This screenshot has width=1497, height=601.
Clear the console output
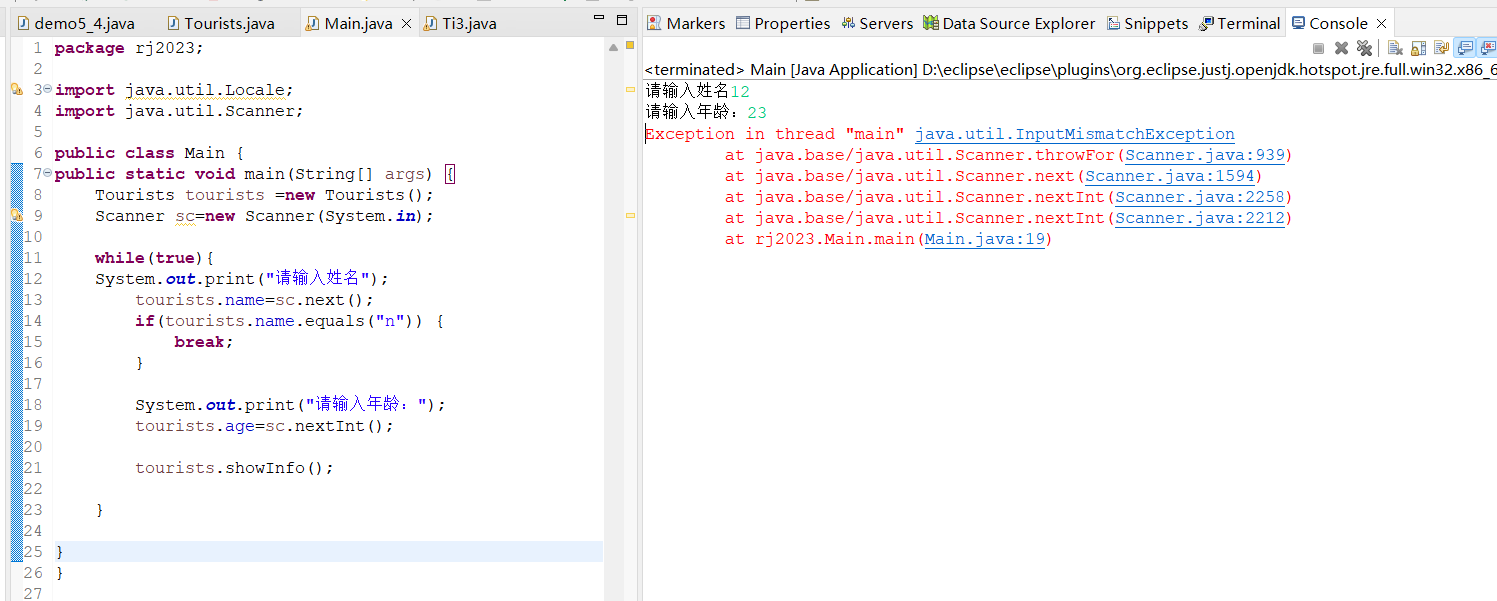1394,48
